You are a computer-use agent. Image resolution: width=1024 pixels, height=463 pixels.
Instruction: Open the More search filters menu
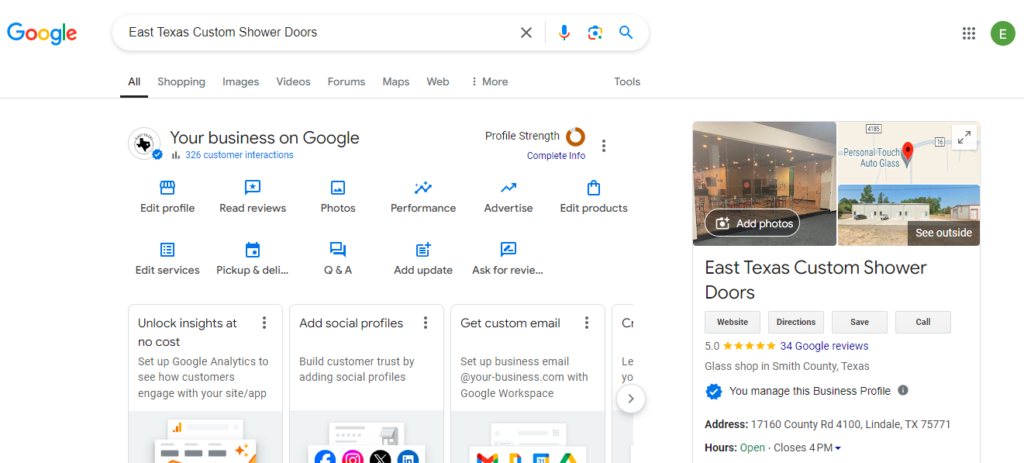(x=489, y=82)
